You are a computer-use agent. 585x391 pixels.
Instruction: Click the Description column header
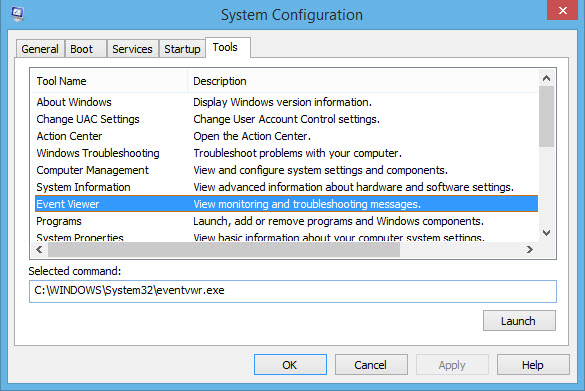point(362,81)
